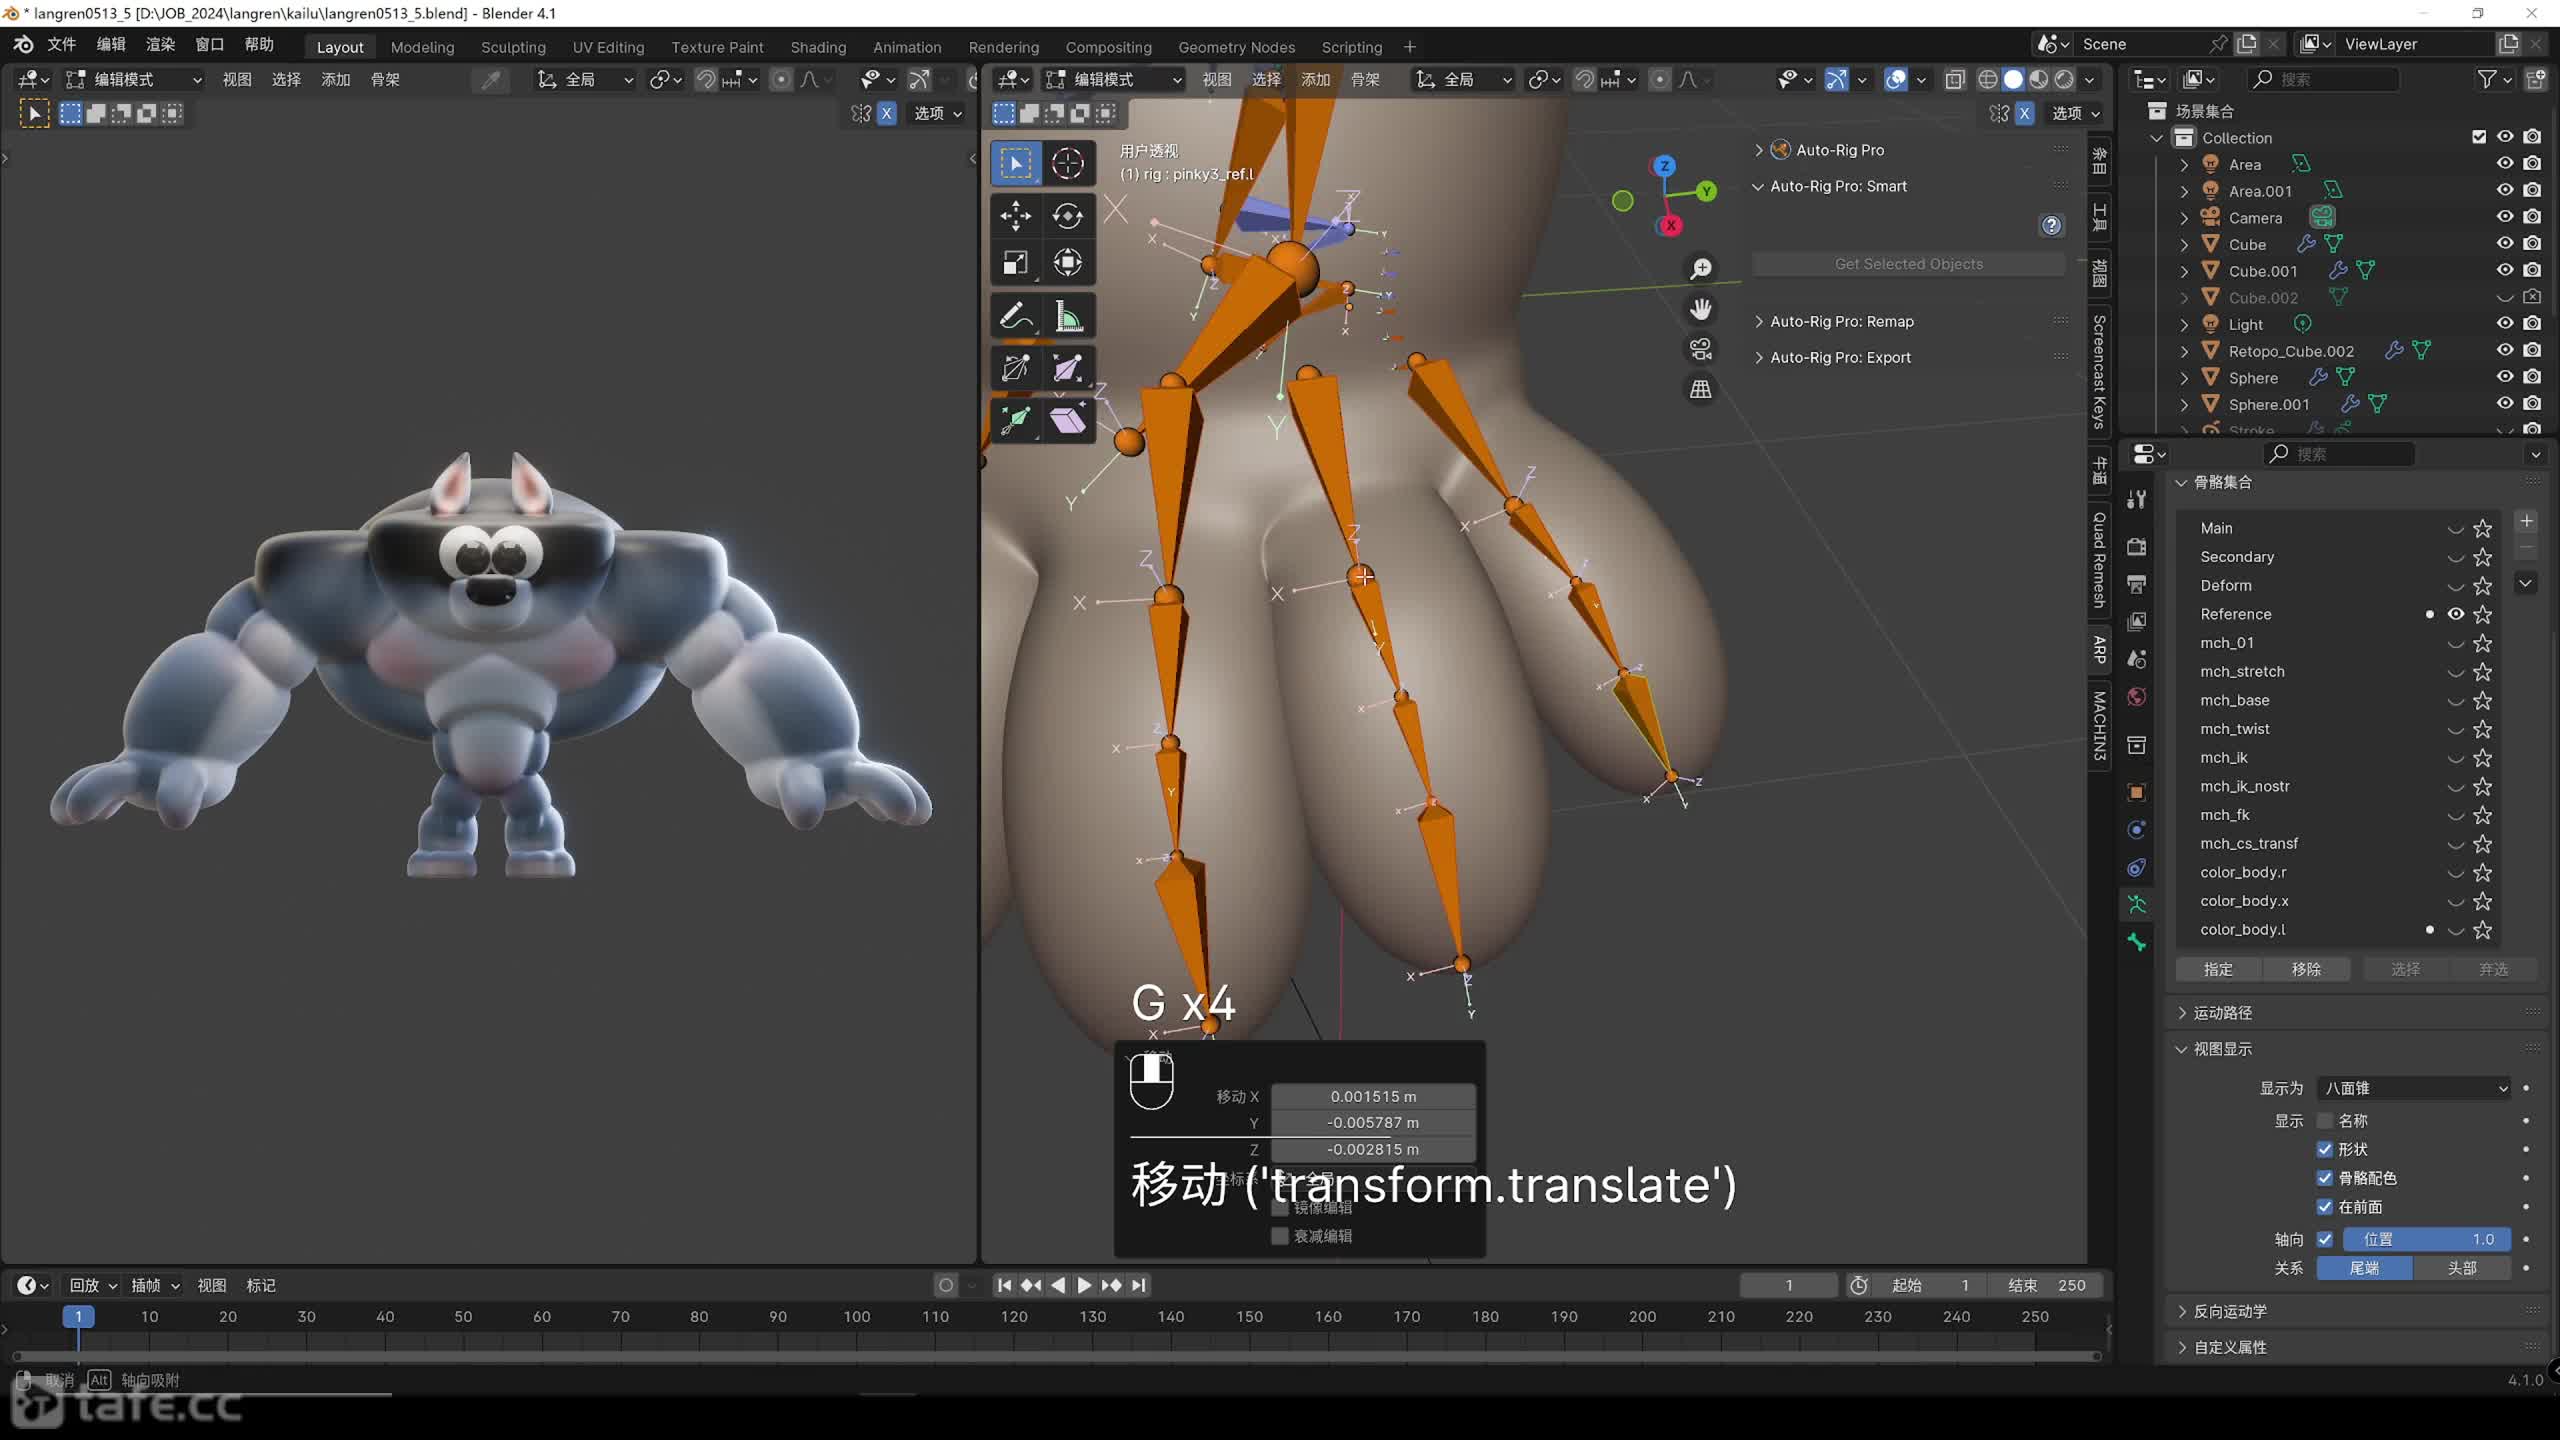Select the Annotate tool
The image size is (2560, 1440).
1015,317
